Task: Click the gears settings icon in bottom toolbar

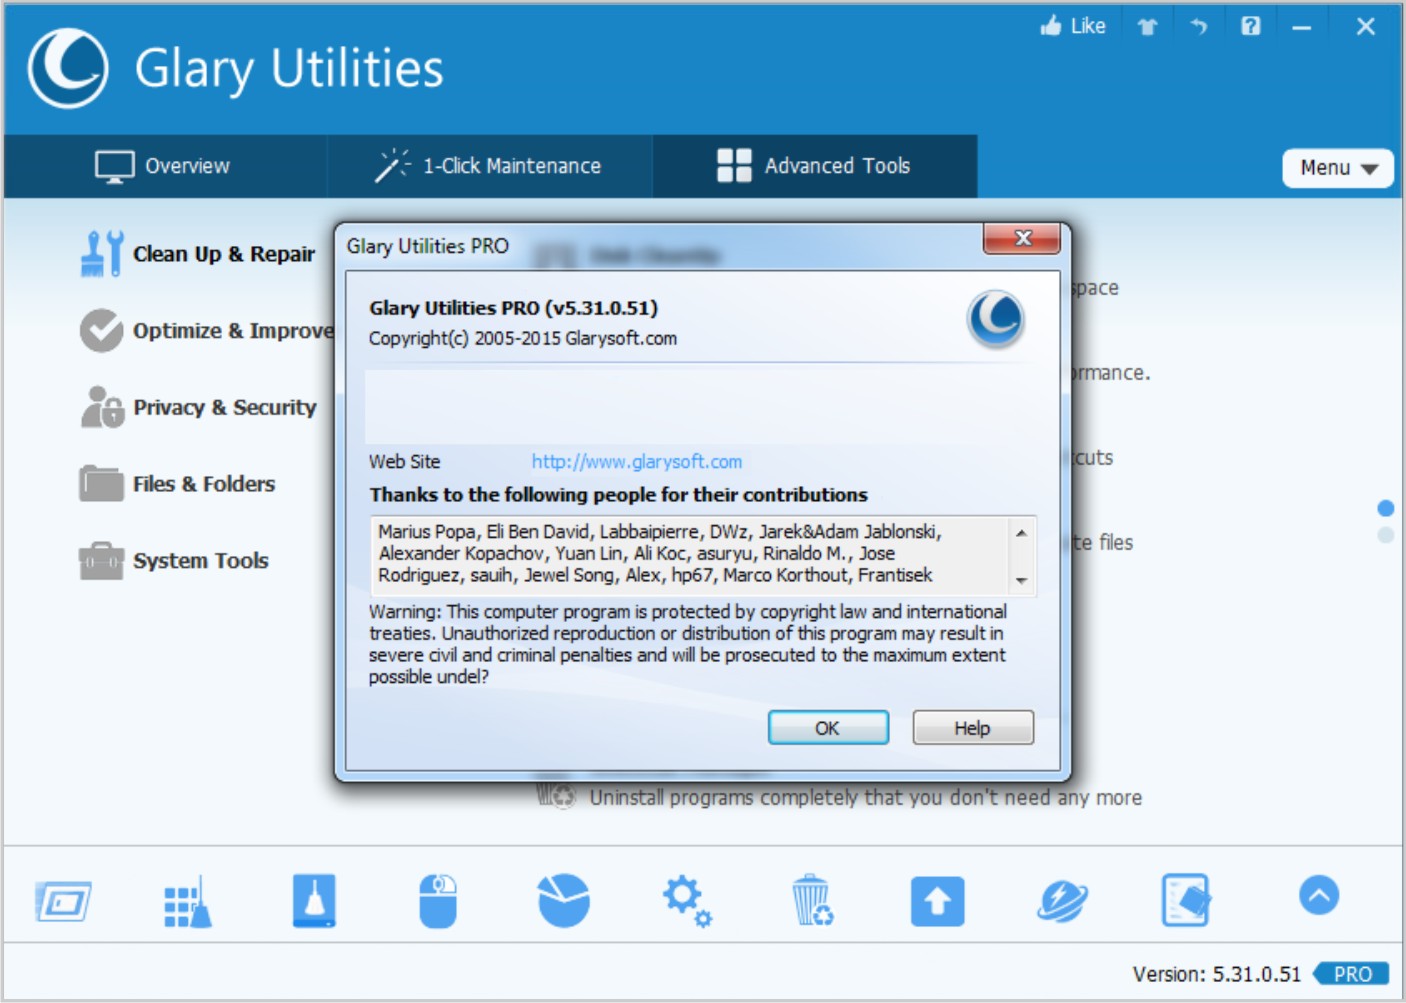Action: [x=684, y=900]
